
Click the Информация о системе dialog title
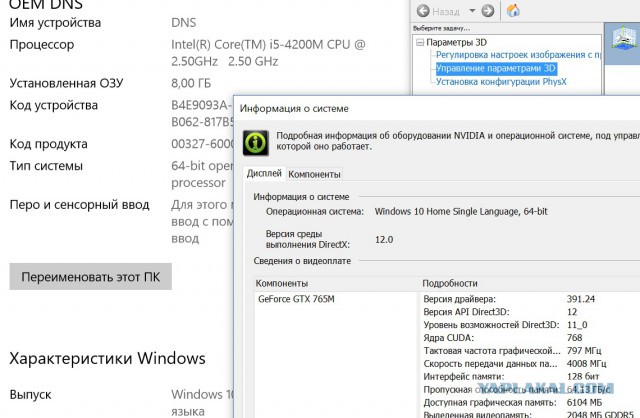(x=294, y=109)
